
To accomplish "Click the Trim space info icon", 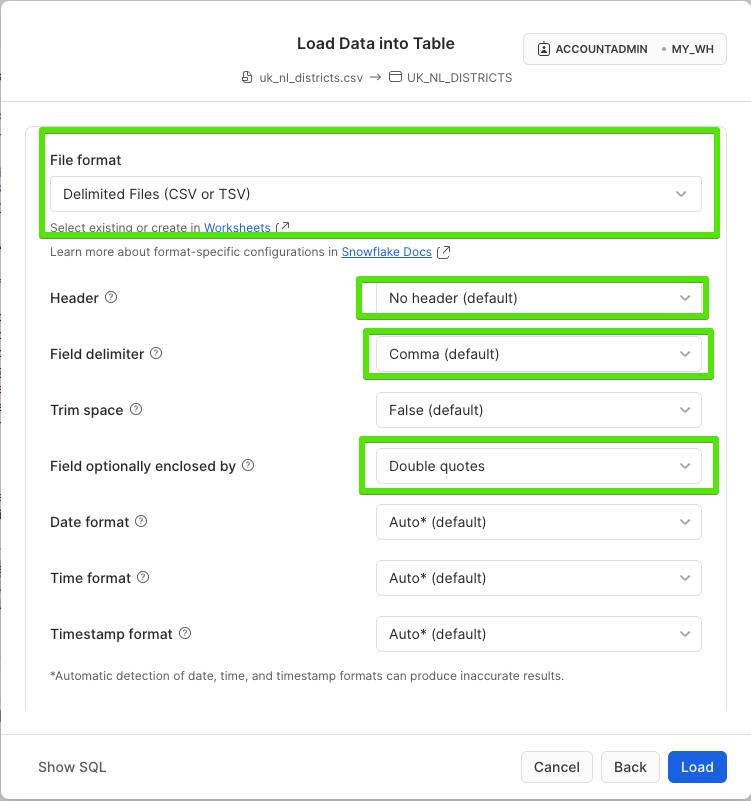I will 136,410.
